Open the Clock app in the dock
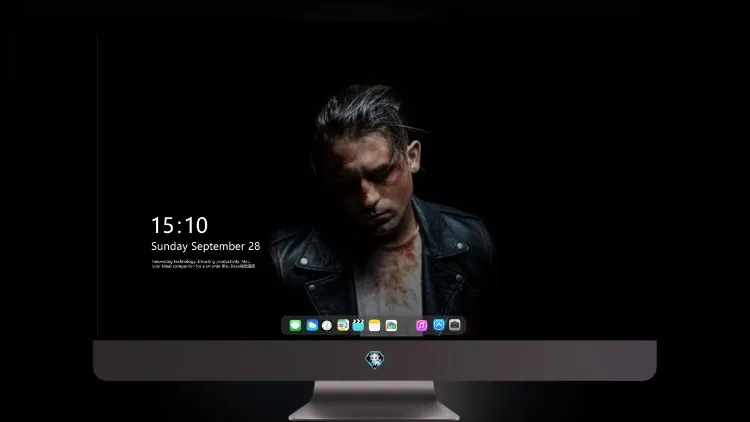 click(x=327, y=325)
